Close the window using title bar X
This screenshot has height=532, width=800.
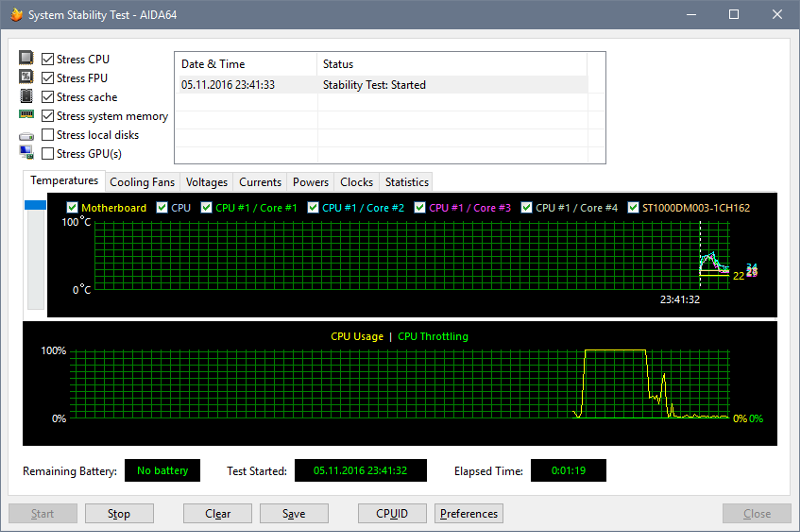point(777,14)
